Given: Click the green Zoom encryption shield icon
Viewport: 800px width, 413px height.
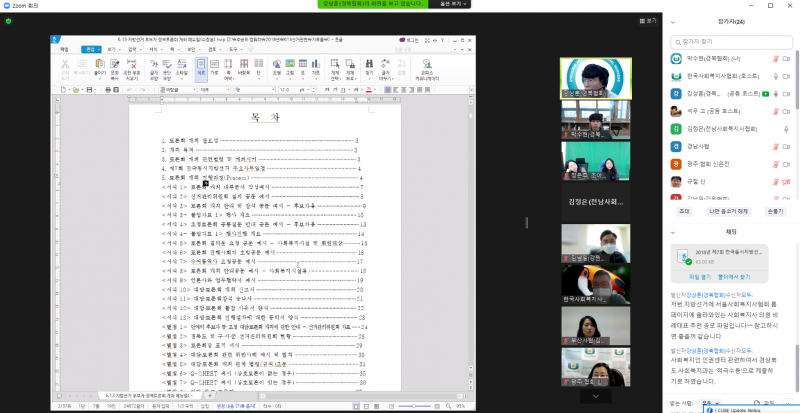Looking at the screenshot, I should (8, 21).
